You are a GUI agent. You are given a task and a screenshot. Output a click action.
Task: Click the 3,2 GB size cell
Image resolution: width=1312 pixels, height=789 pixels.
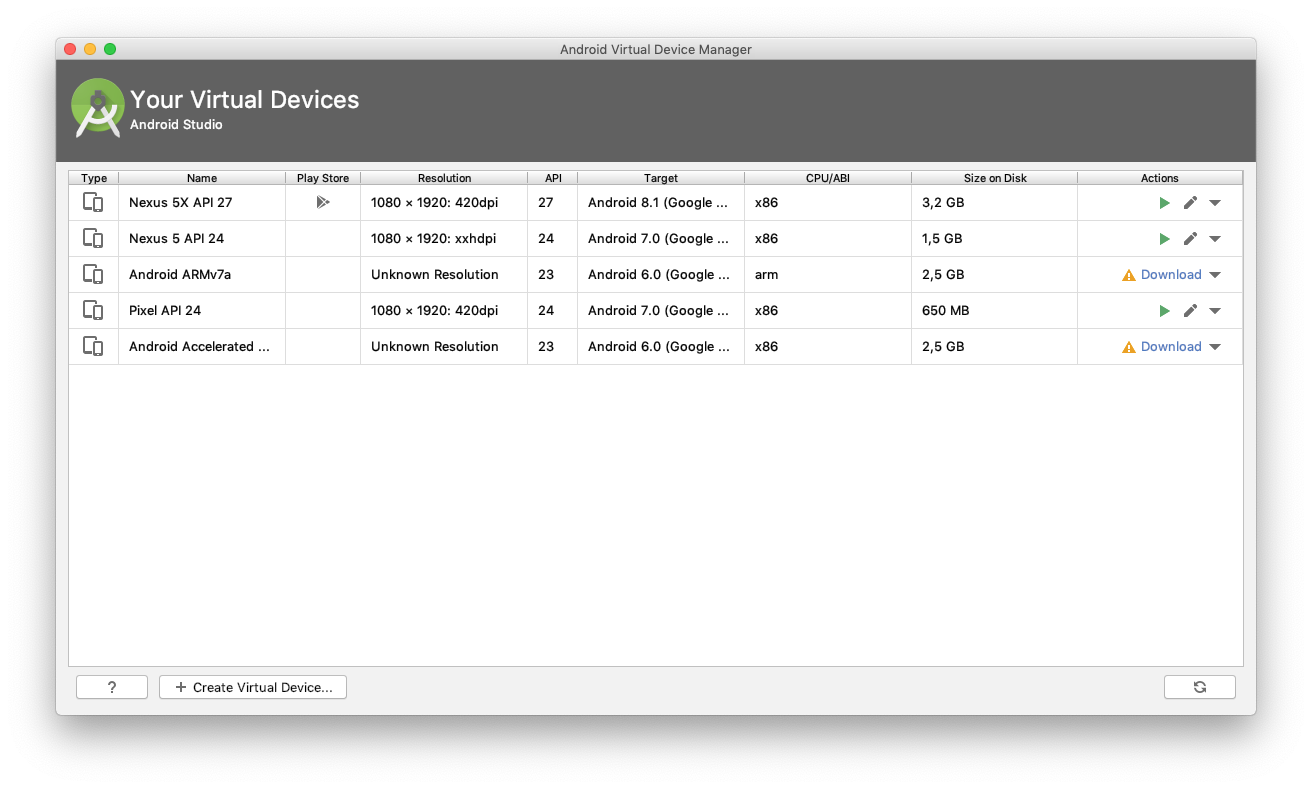pos(995,203)
